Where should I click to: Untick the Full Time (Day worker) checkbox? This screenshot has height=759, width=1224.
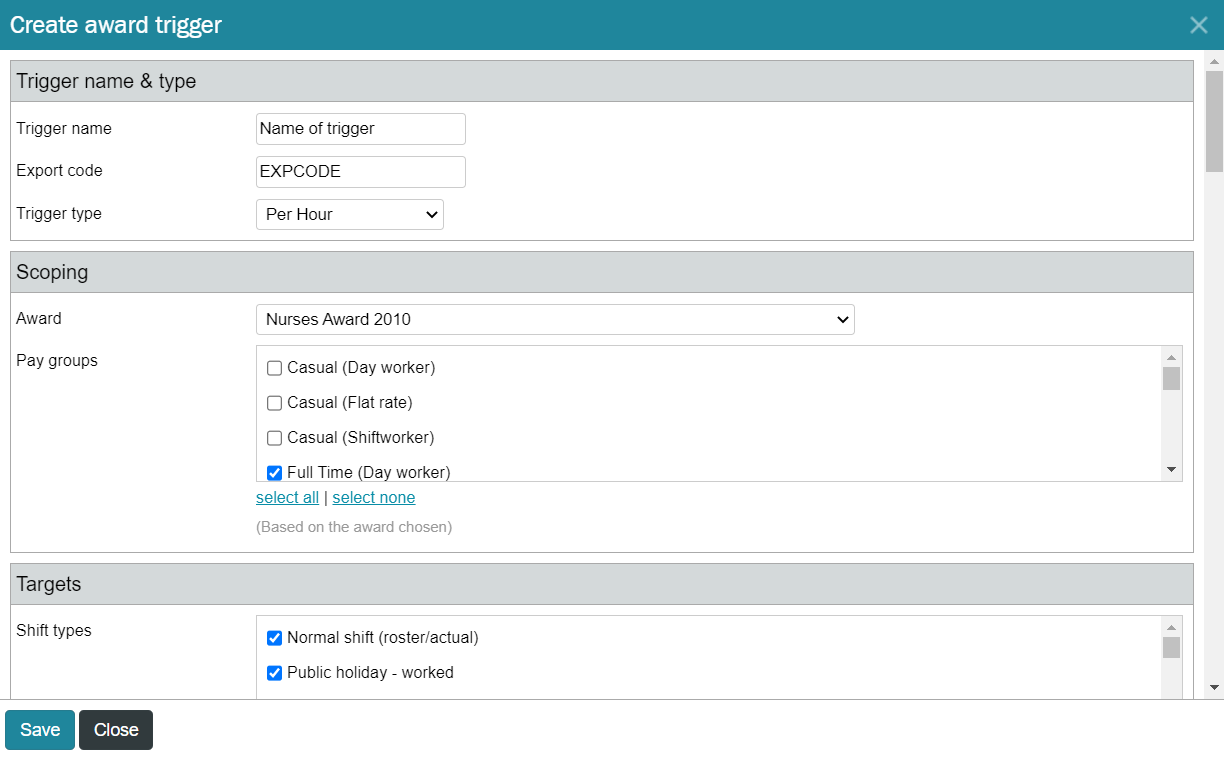(x=274, y=473)
